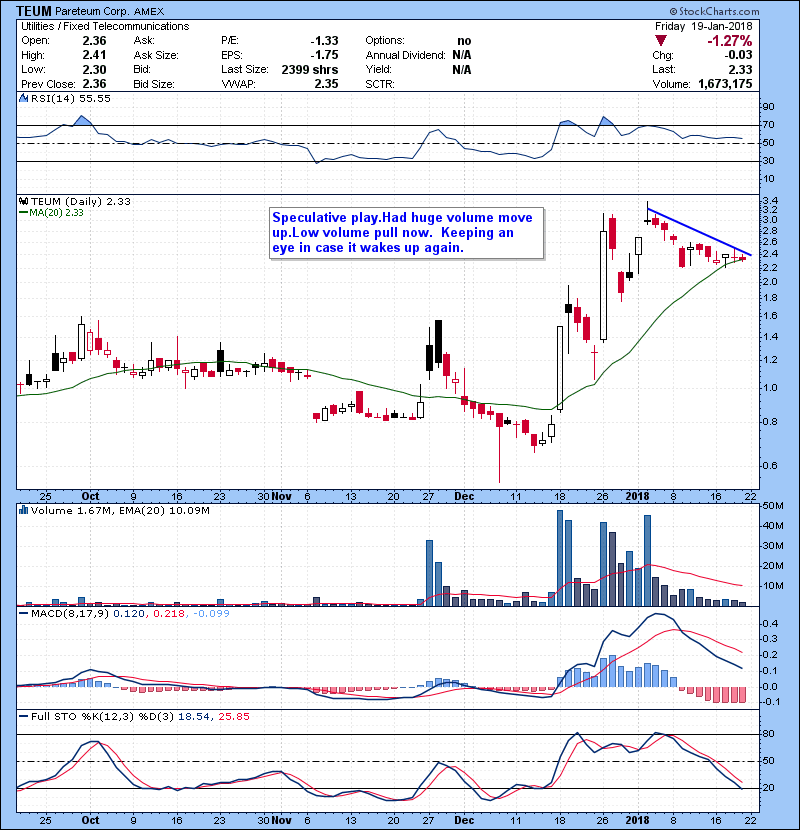Select the Last price 2.33 in header
Image resolution: width=800 pixels, height=830 pixels.
pyautogui.click(x=740, y=69)
